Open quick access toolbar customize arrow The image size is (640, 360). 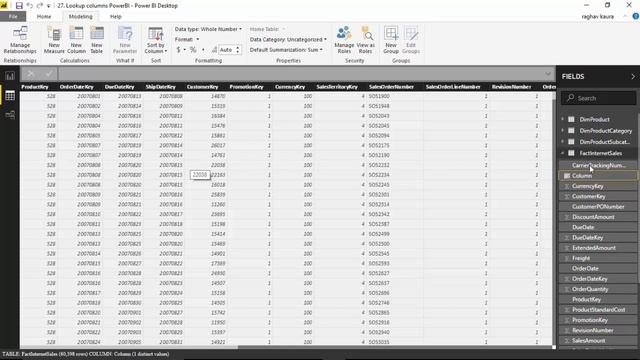tap(49, 6)
